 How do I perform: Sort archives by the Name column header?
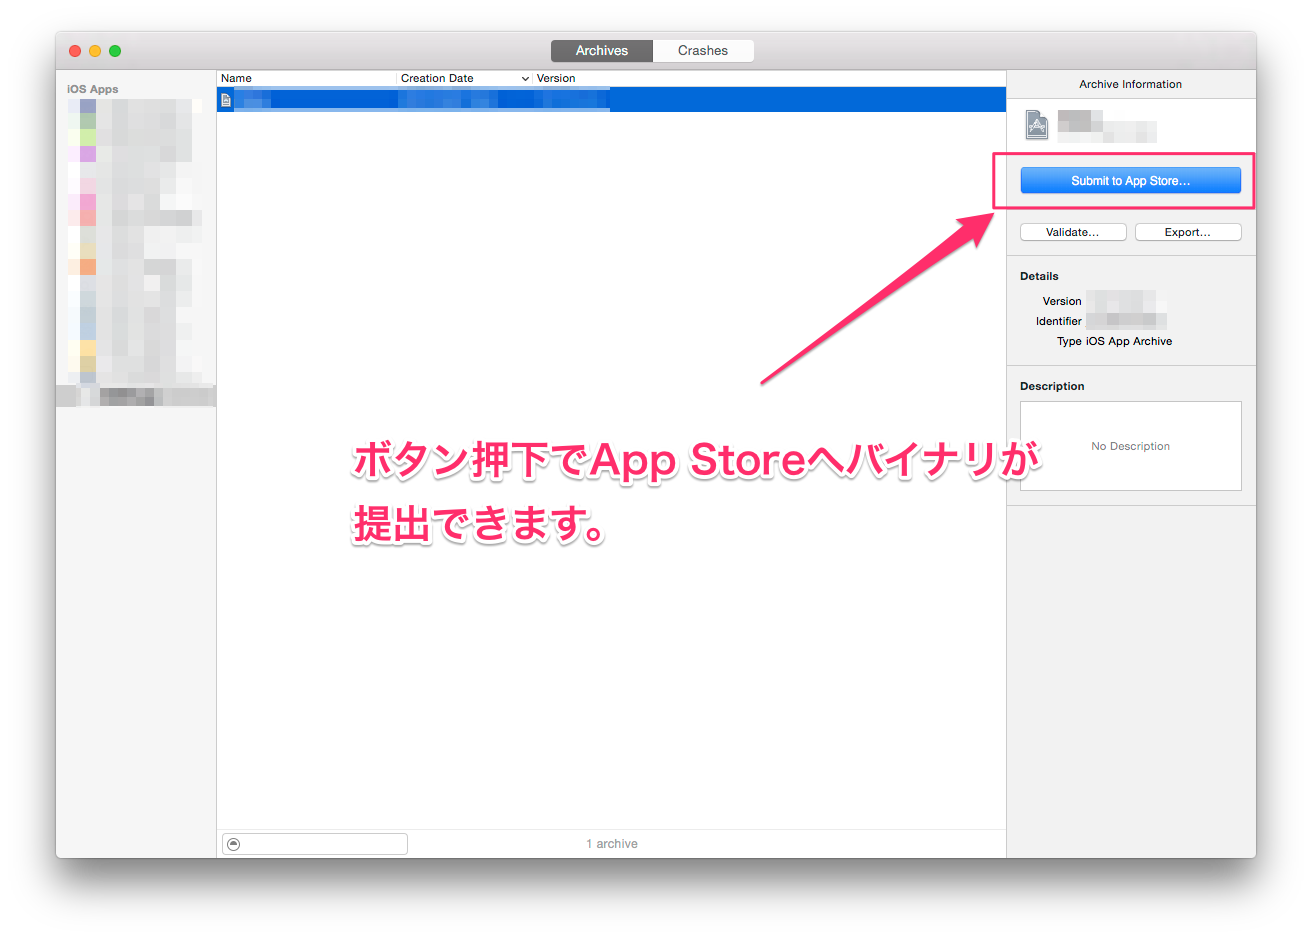(300, 78)
